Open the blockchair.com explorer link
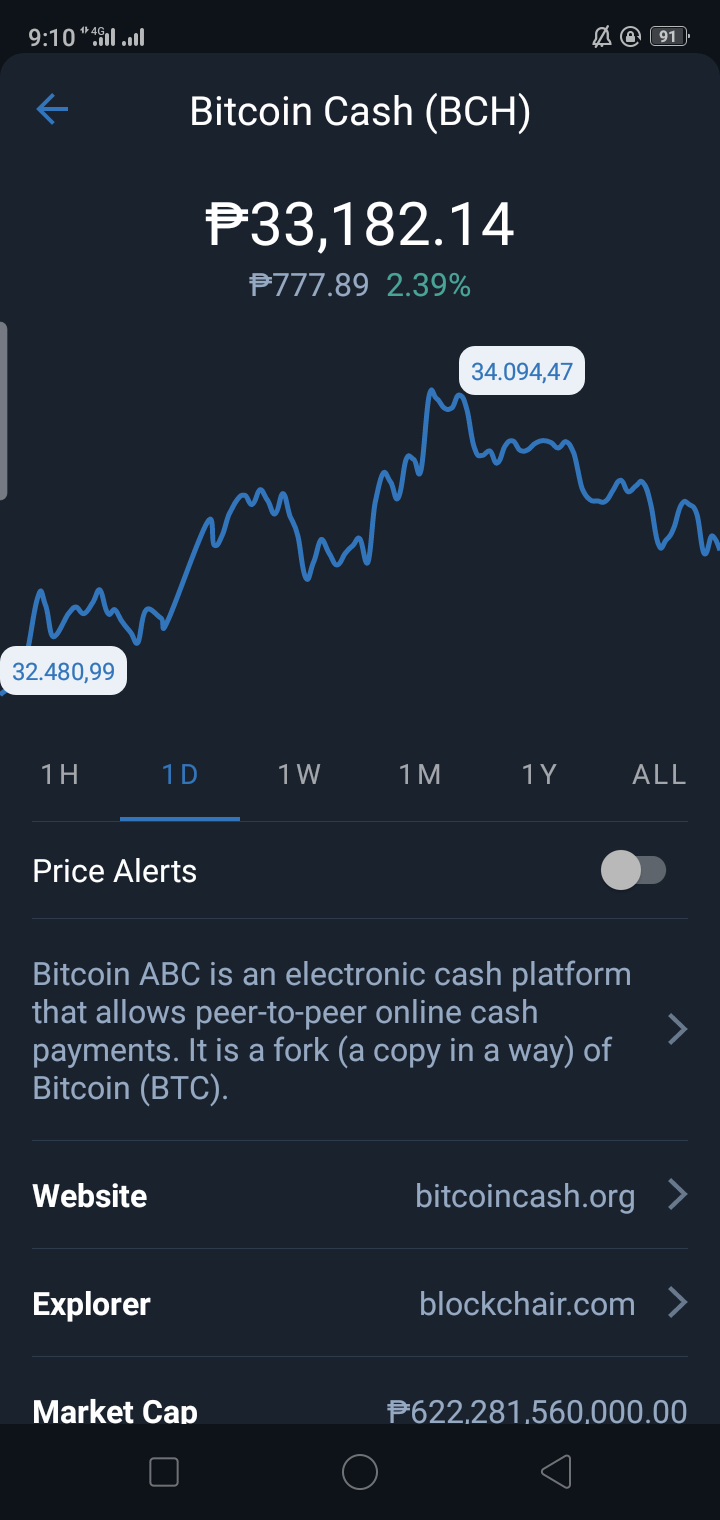 click(x=527, y=1304)
